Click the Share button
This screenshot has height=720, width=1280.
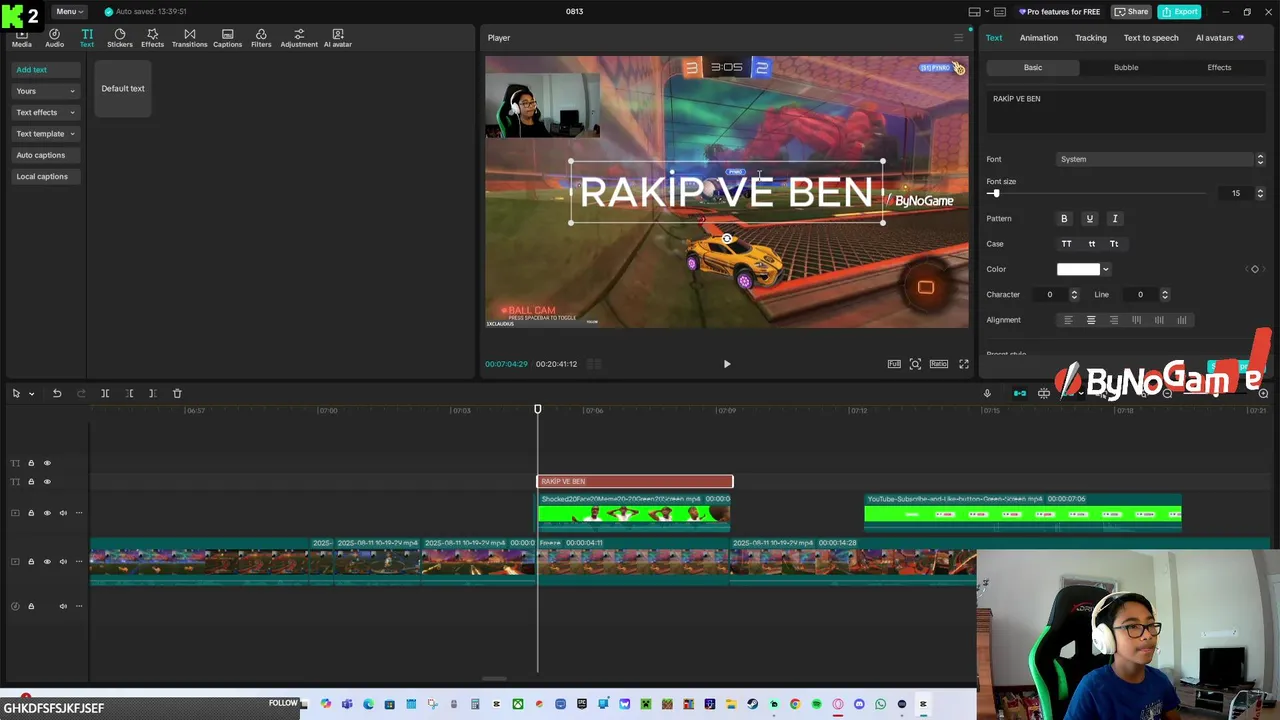pyautogui.click(x=1132, y=12)
